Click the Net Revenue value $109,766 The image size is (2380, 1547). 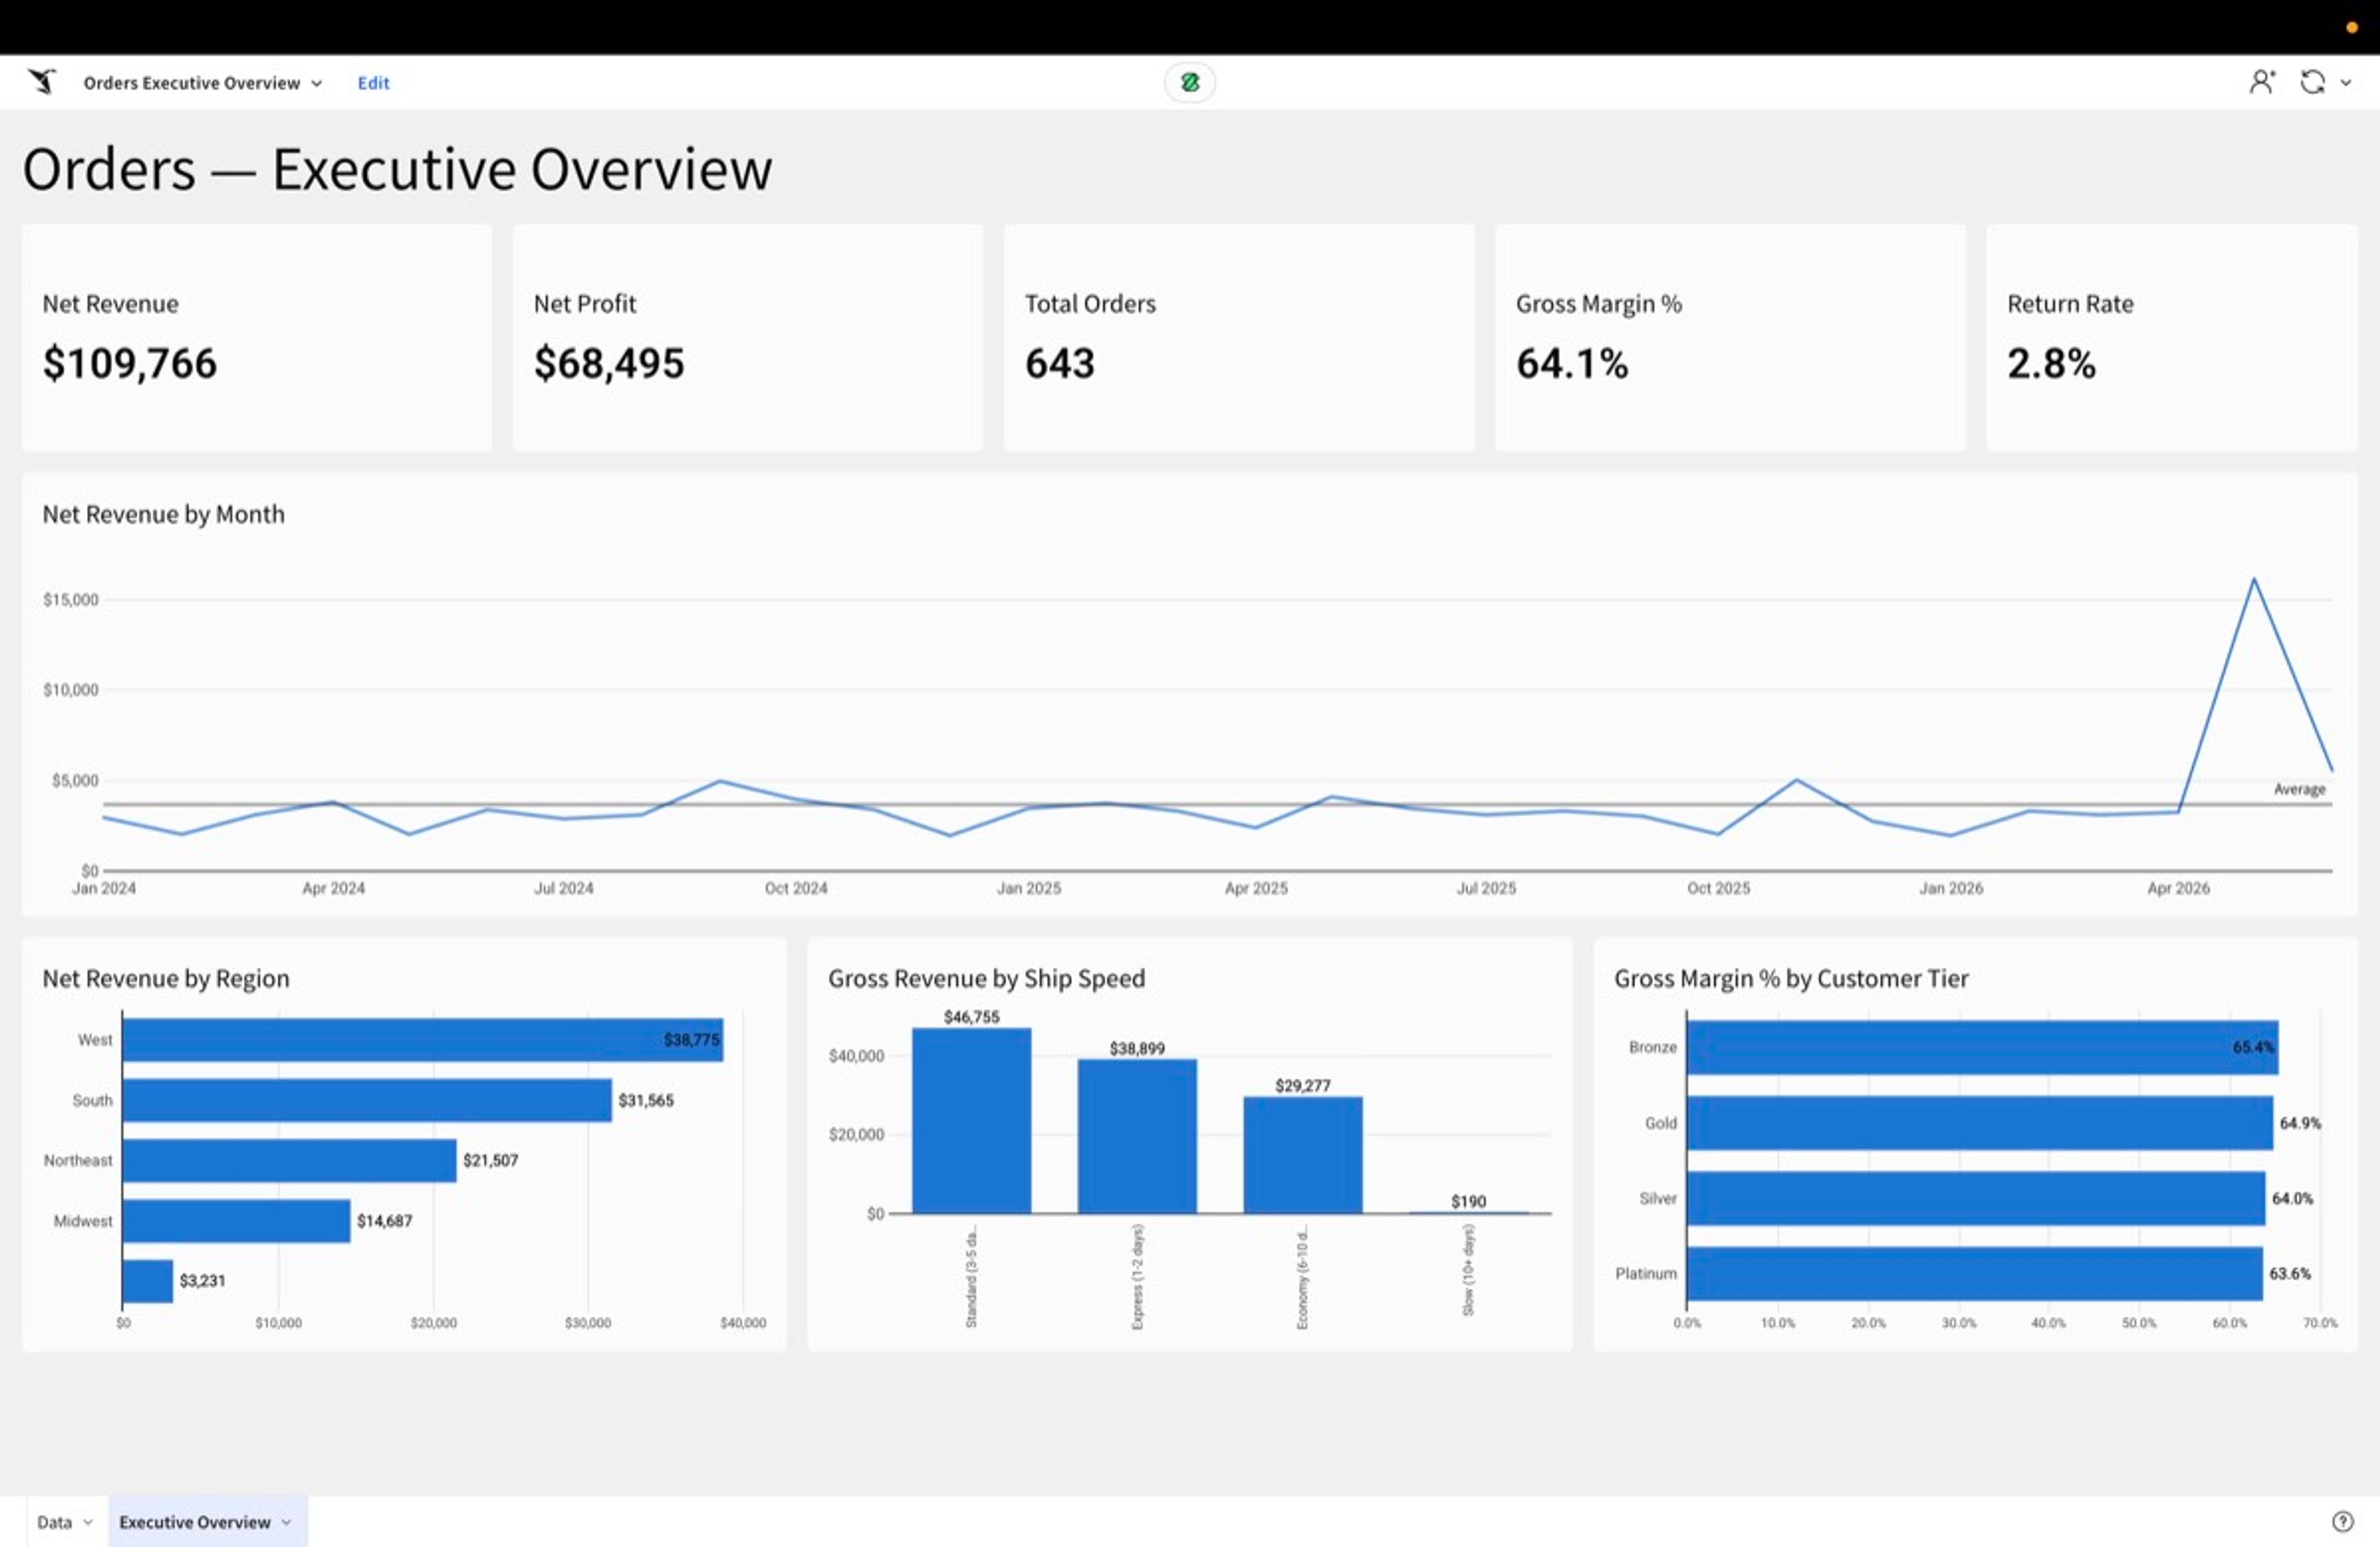(x=129, y=363)
